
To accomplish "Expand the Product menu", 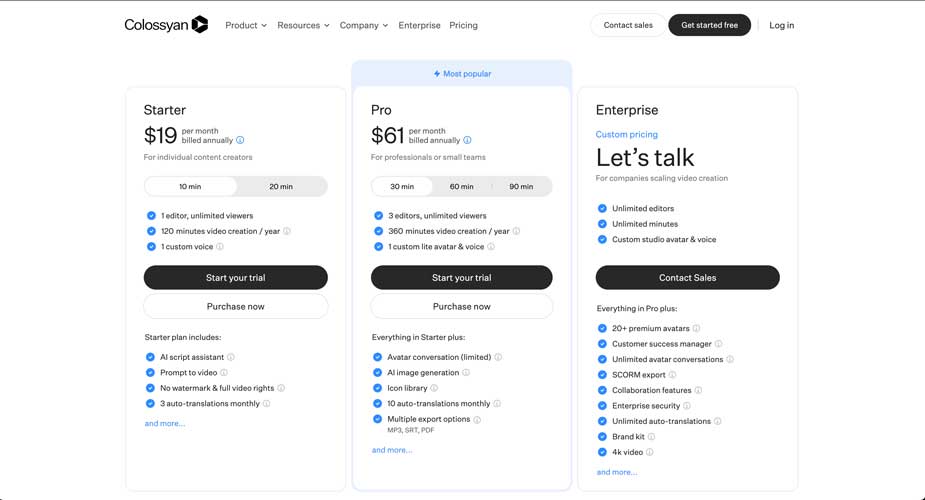I will coord(246,25).
